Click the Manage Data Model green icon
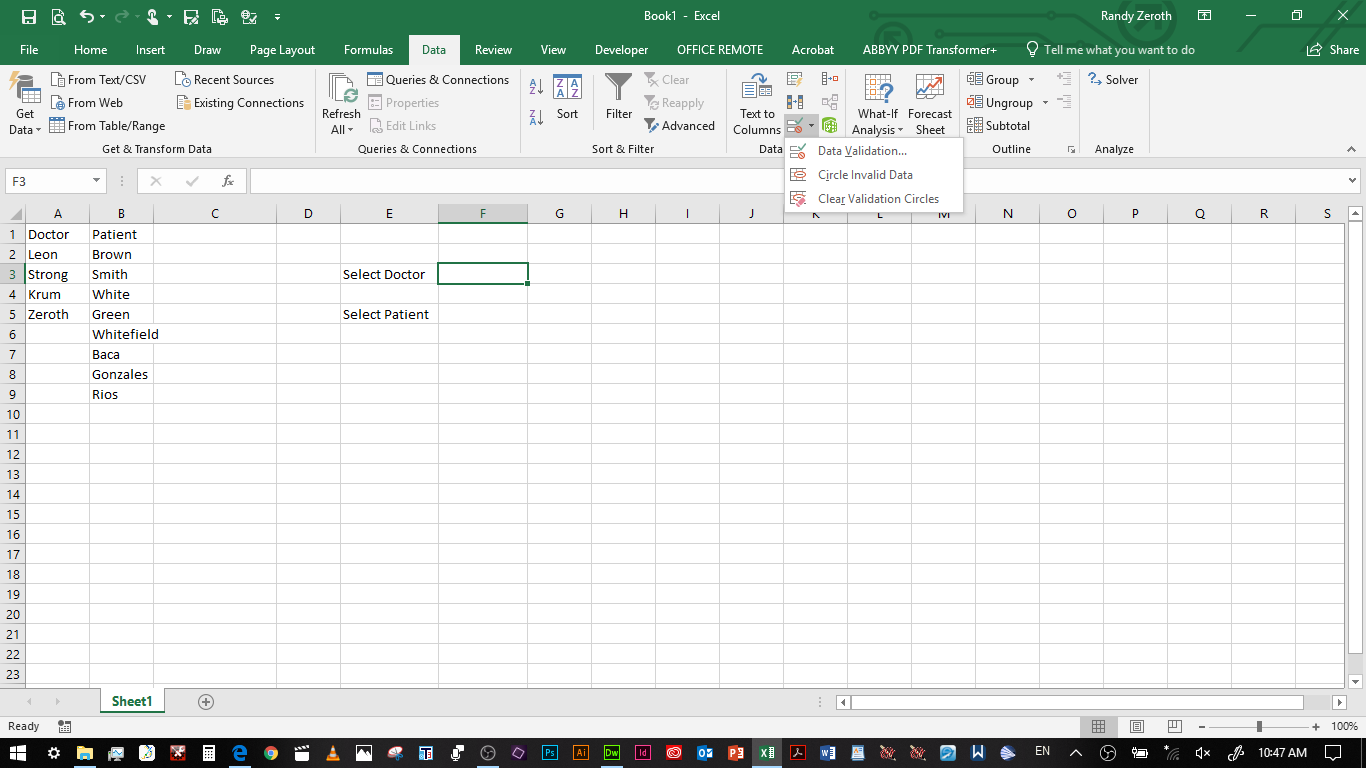The width and height of the screenshot is (1366, 768). pos(830,126)
